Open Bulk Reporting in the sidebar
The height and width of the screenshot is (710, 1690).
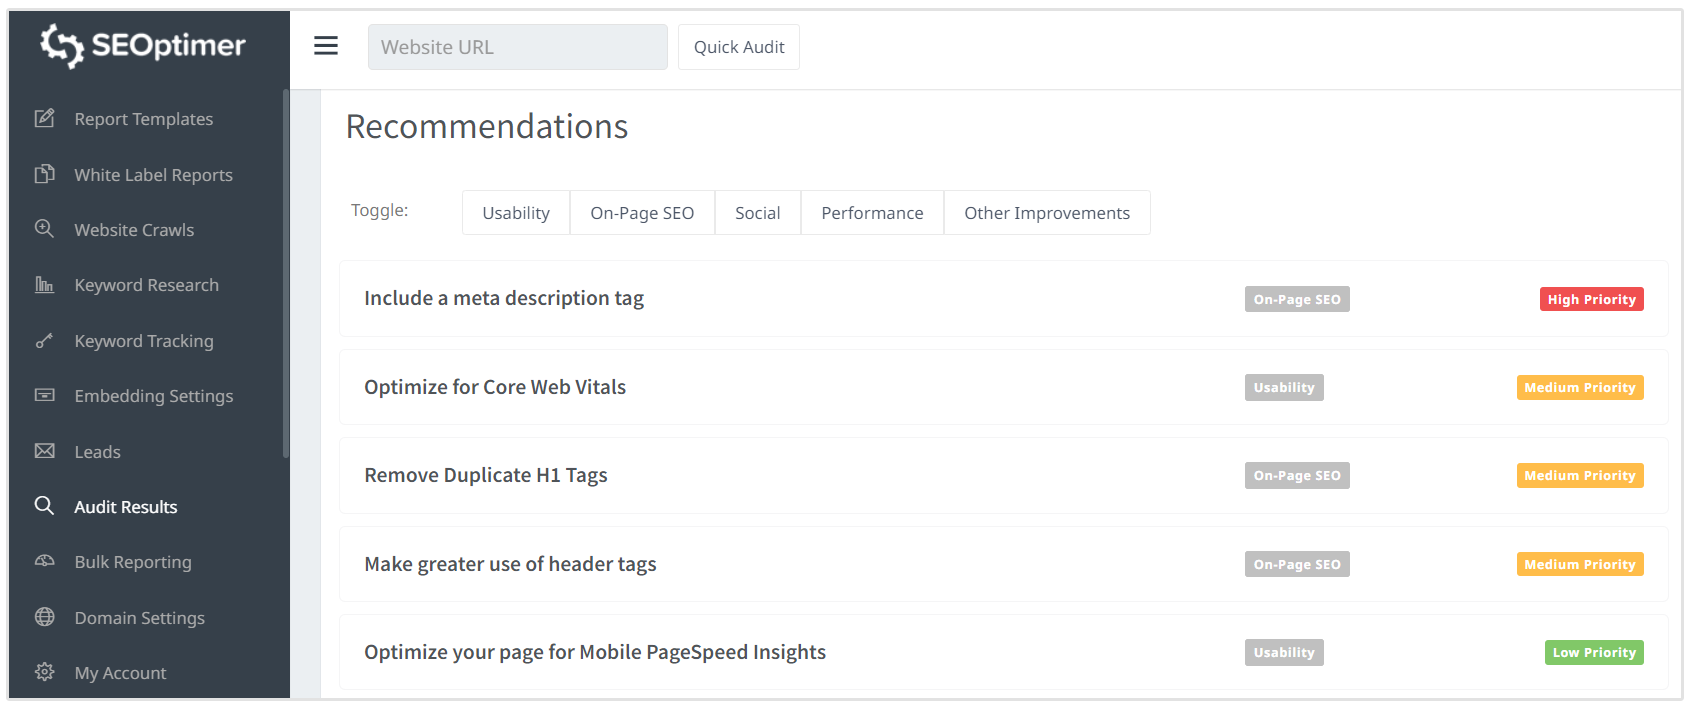(133, 562)
